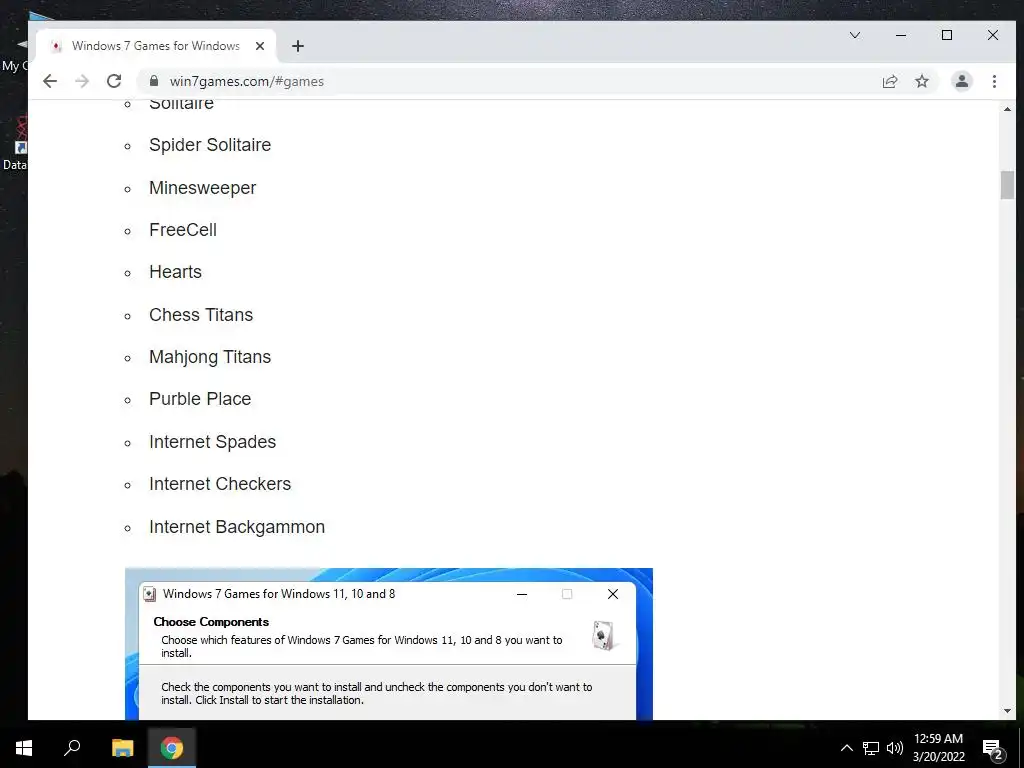Open the network status tray icon
This screenshot has width=1024, height=768.
pyautogui.click(x=871, y=748)
